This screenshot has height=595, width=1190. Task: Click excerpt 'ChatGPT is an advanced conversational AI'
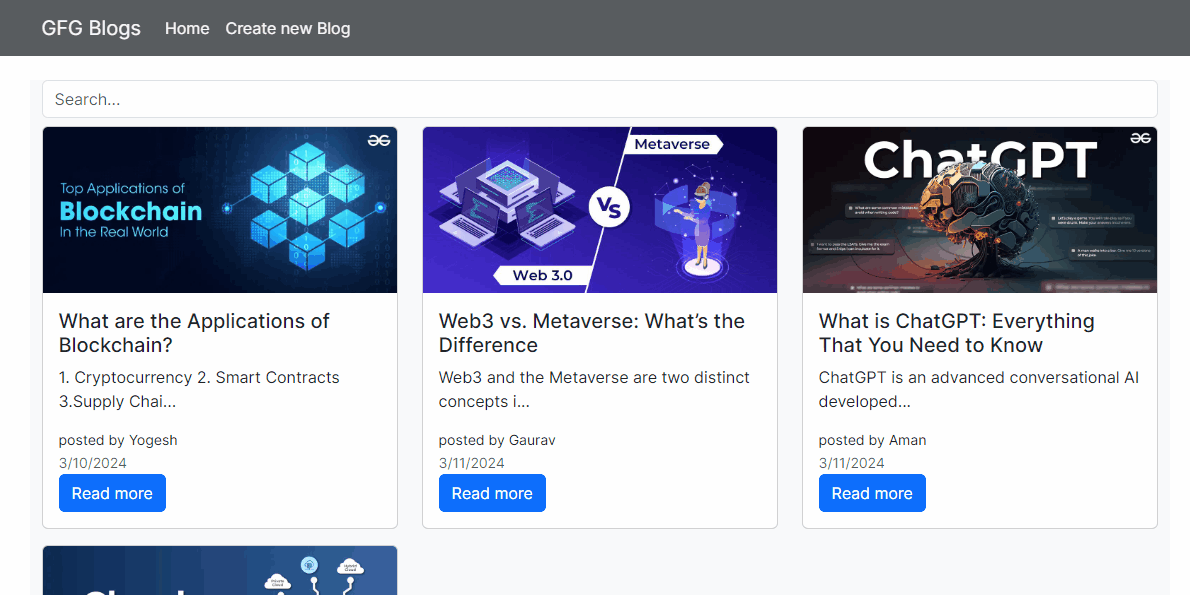(x=979, y=377)
